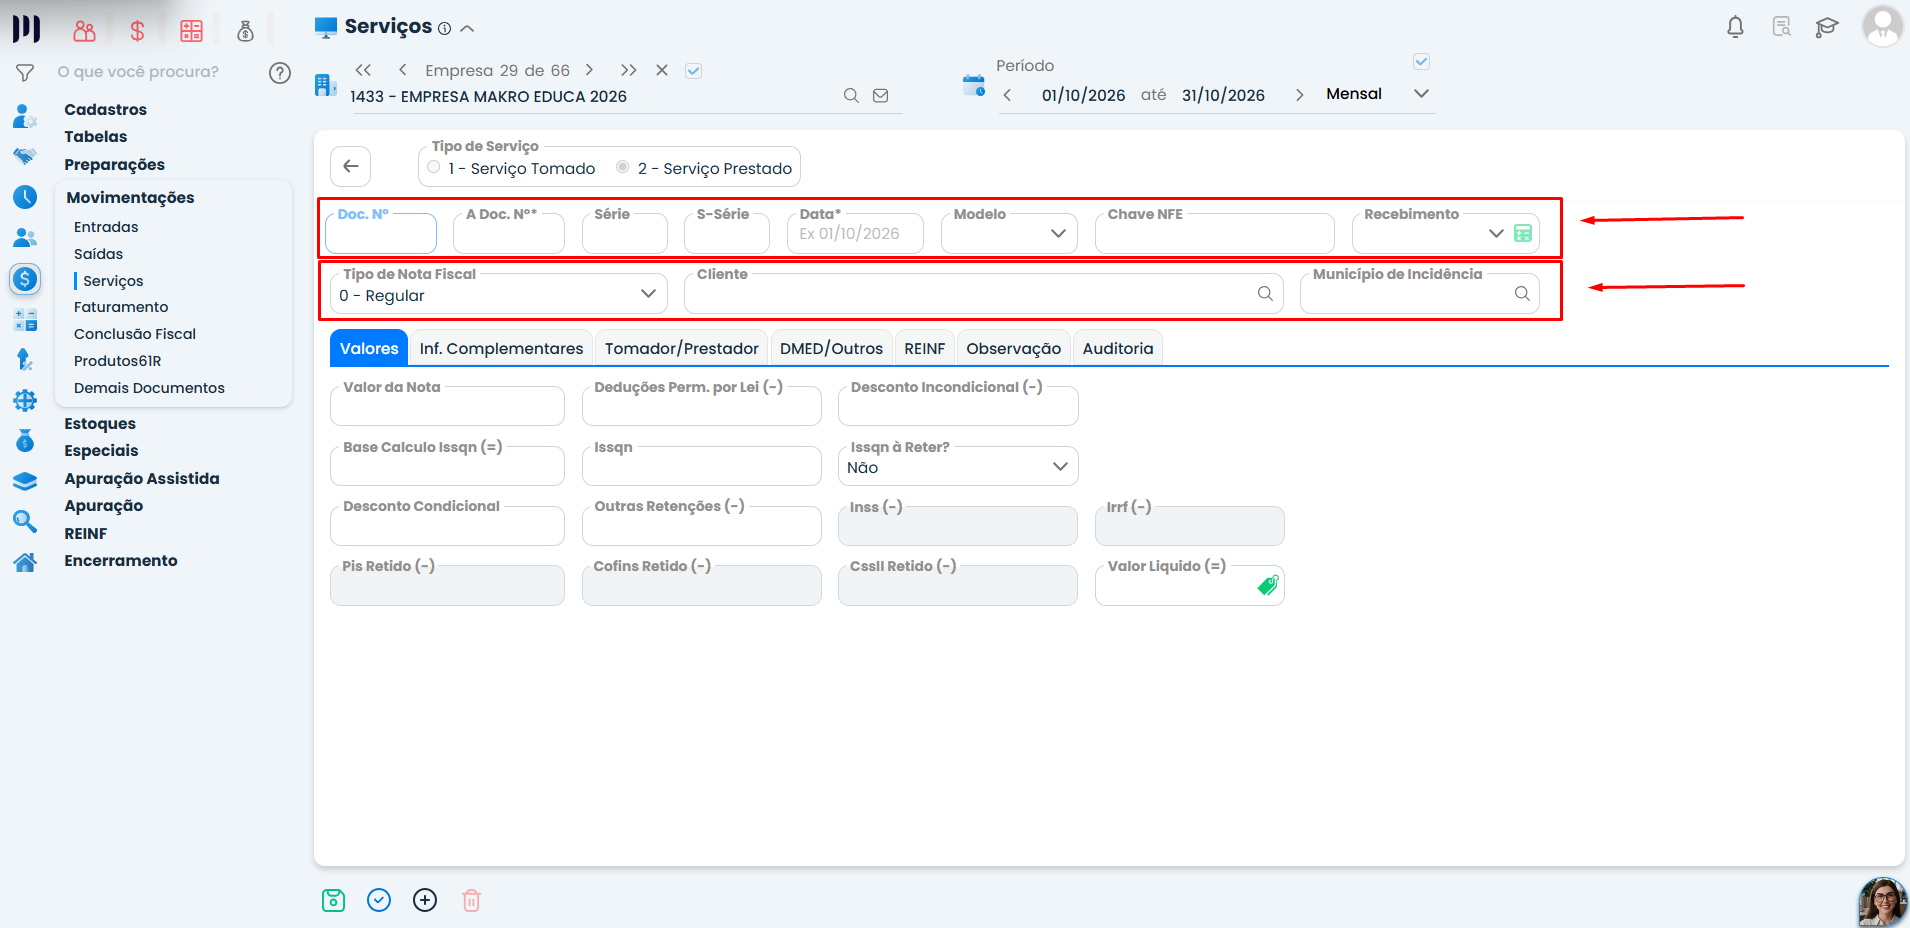Open the Recebimento green calculator icon
The image size is (1910, 928).
point(1523,233)
